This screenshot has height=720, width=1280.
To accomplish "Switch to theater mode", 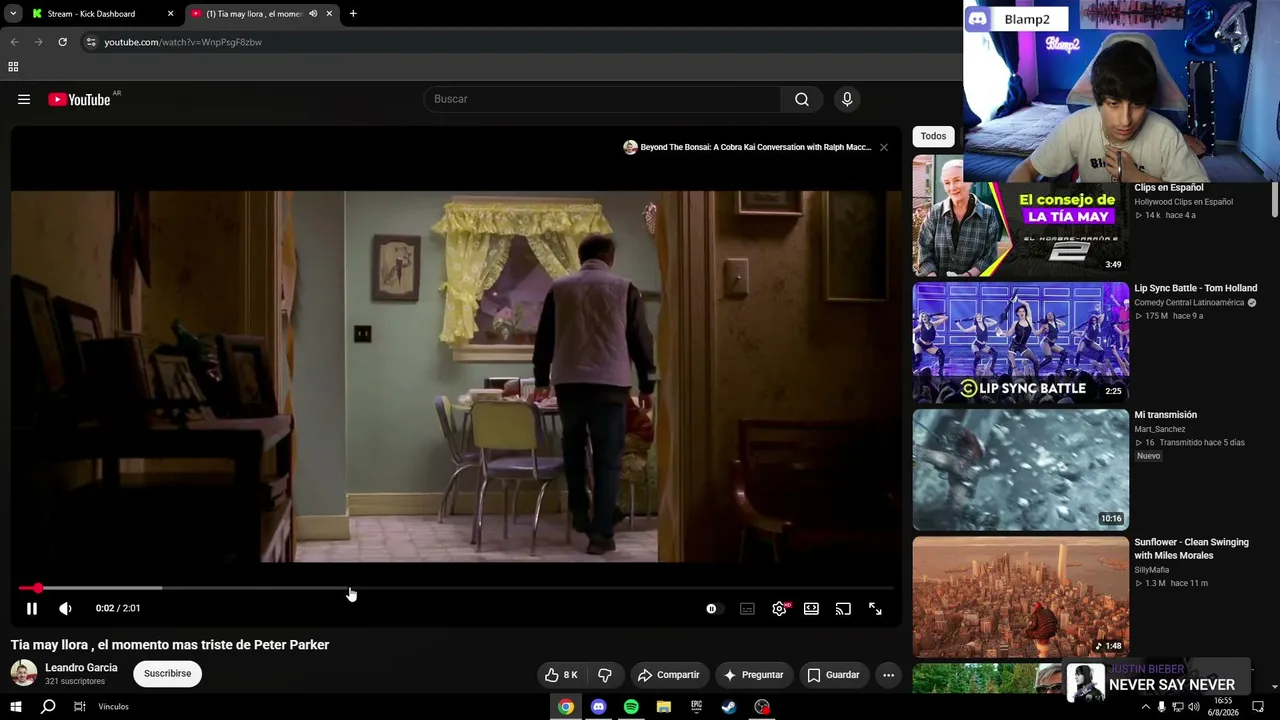I will pos(811,608).
